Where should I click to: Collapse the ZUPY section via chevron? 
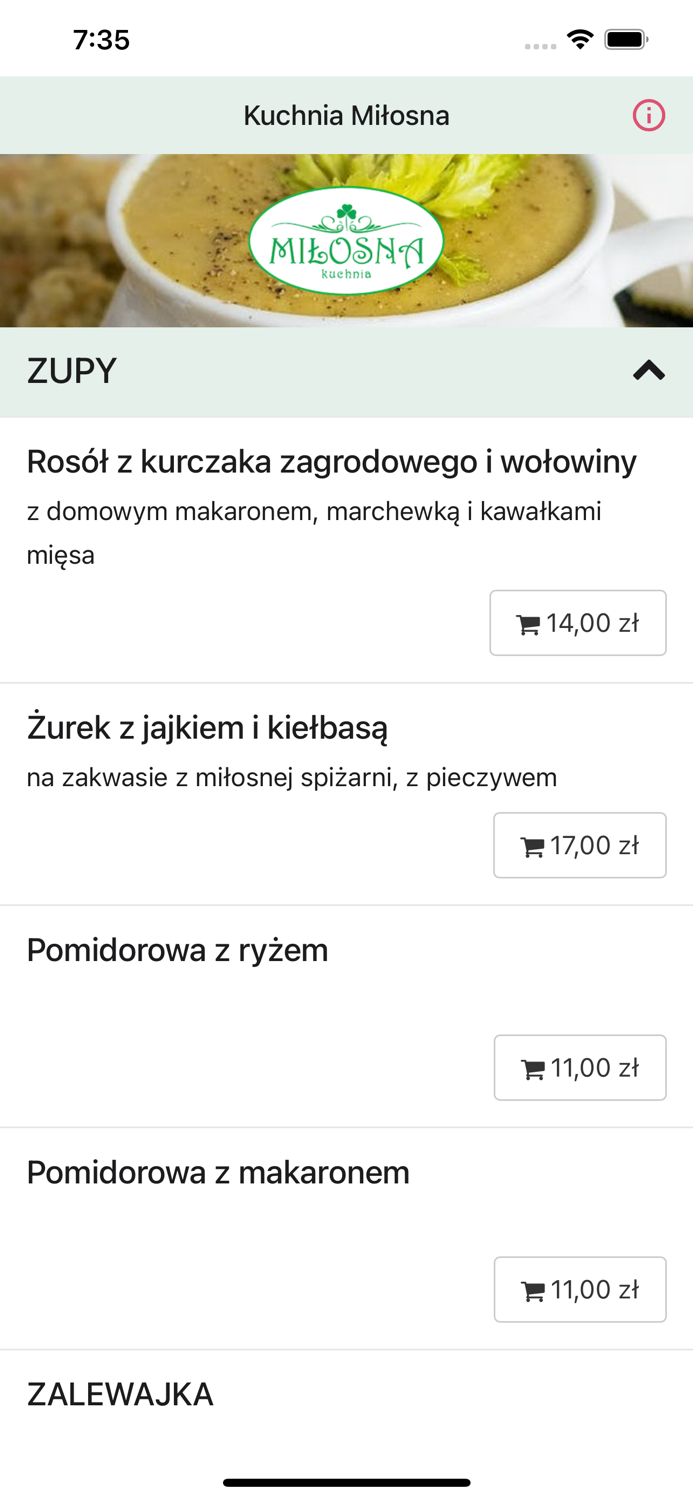(x=648, y=371)
